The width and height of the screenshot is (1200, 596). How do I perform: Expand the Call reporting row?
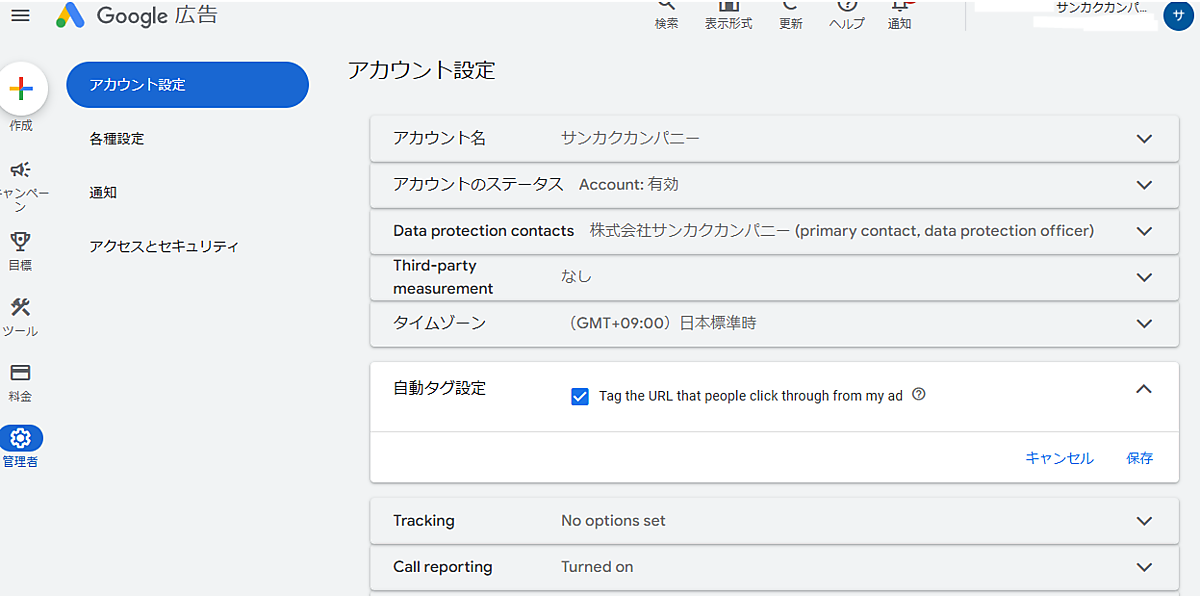click(1145, 567)
